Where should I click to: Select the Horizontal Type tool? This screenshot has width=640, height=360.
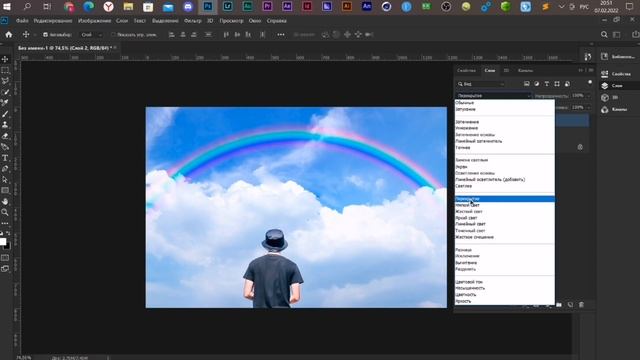click(5, 158)
